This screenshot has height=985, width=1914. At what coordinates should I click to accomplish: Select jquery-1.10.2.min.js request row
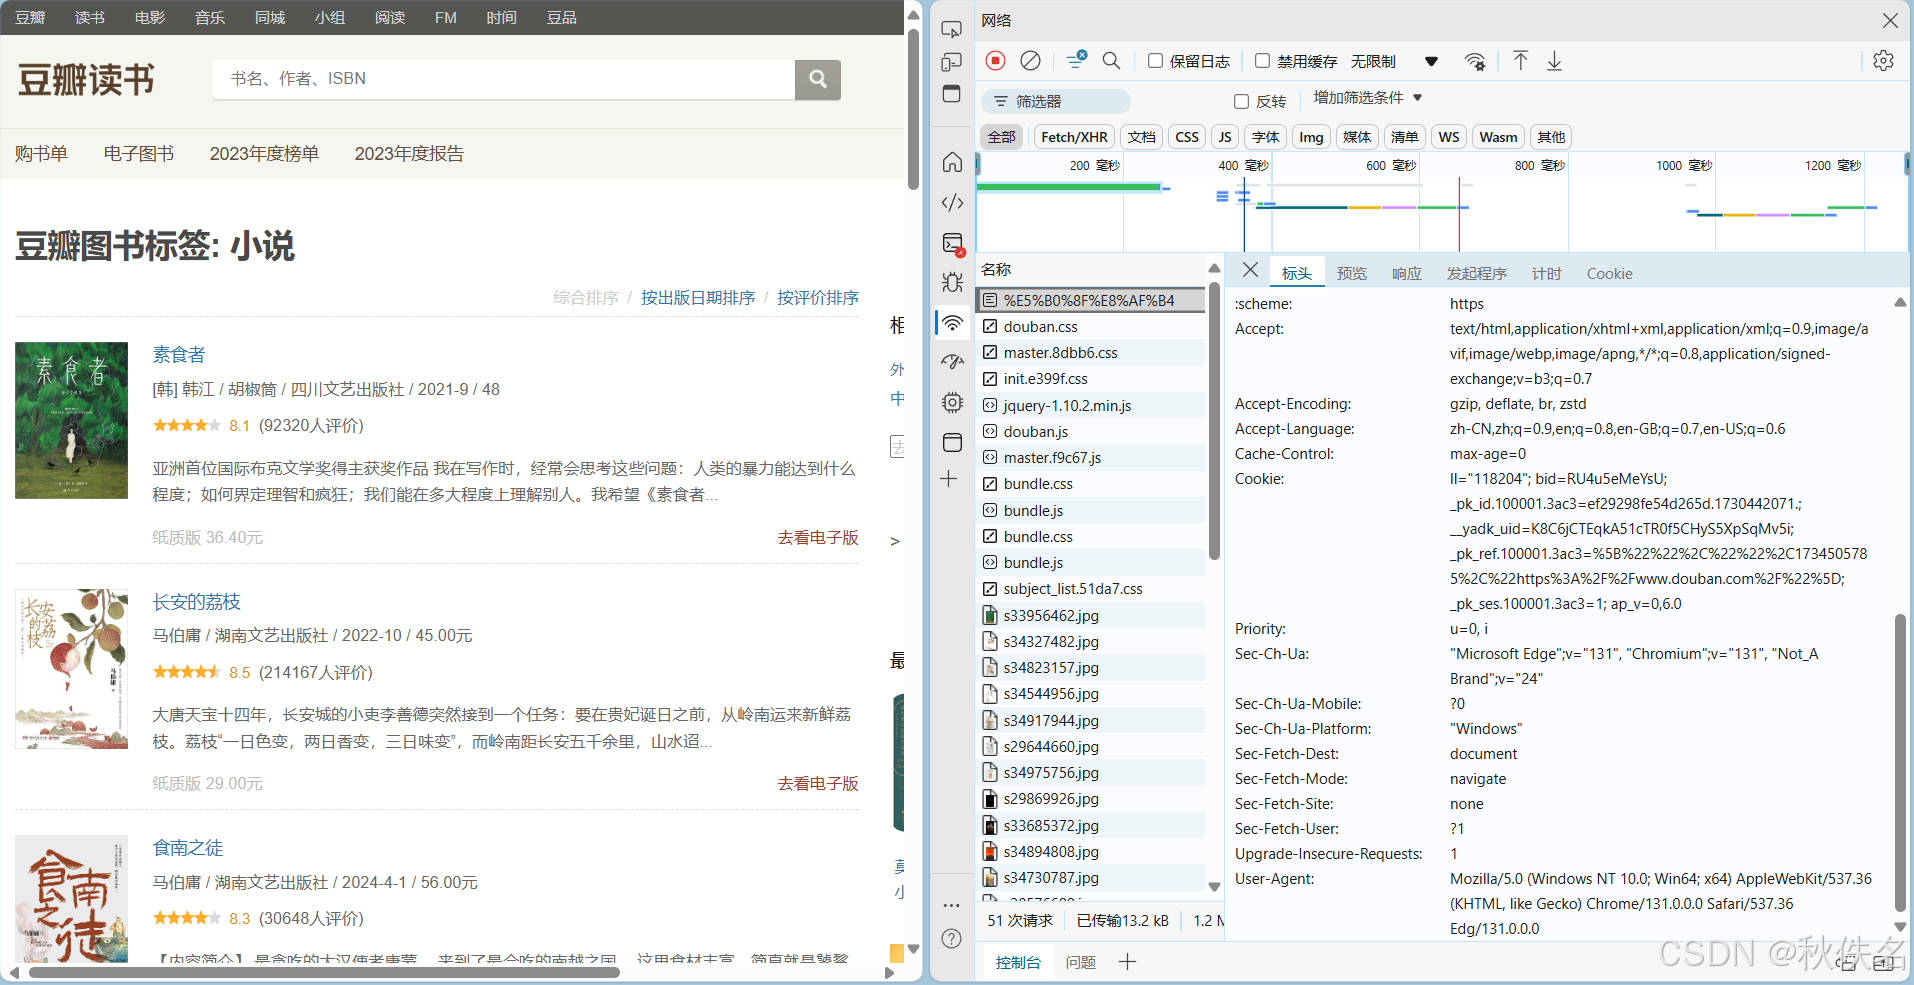1091,405
